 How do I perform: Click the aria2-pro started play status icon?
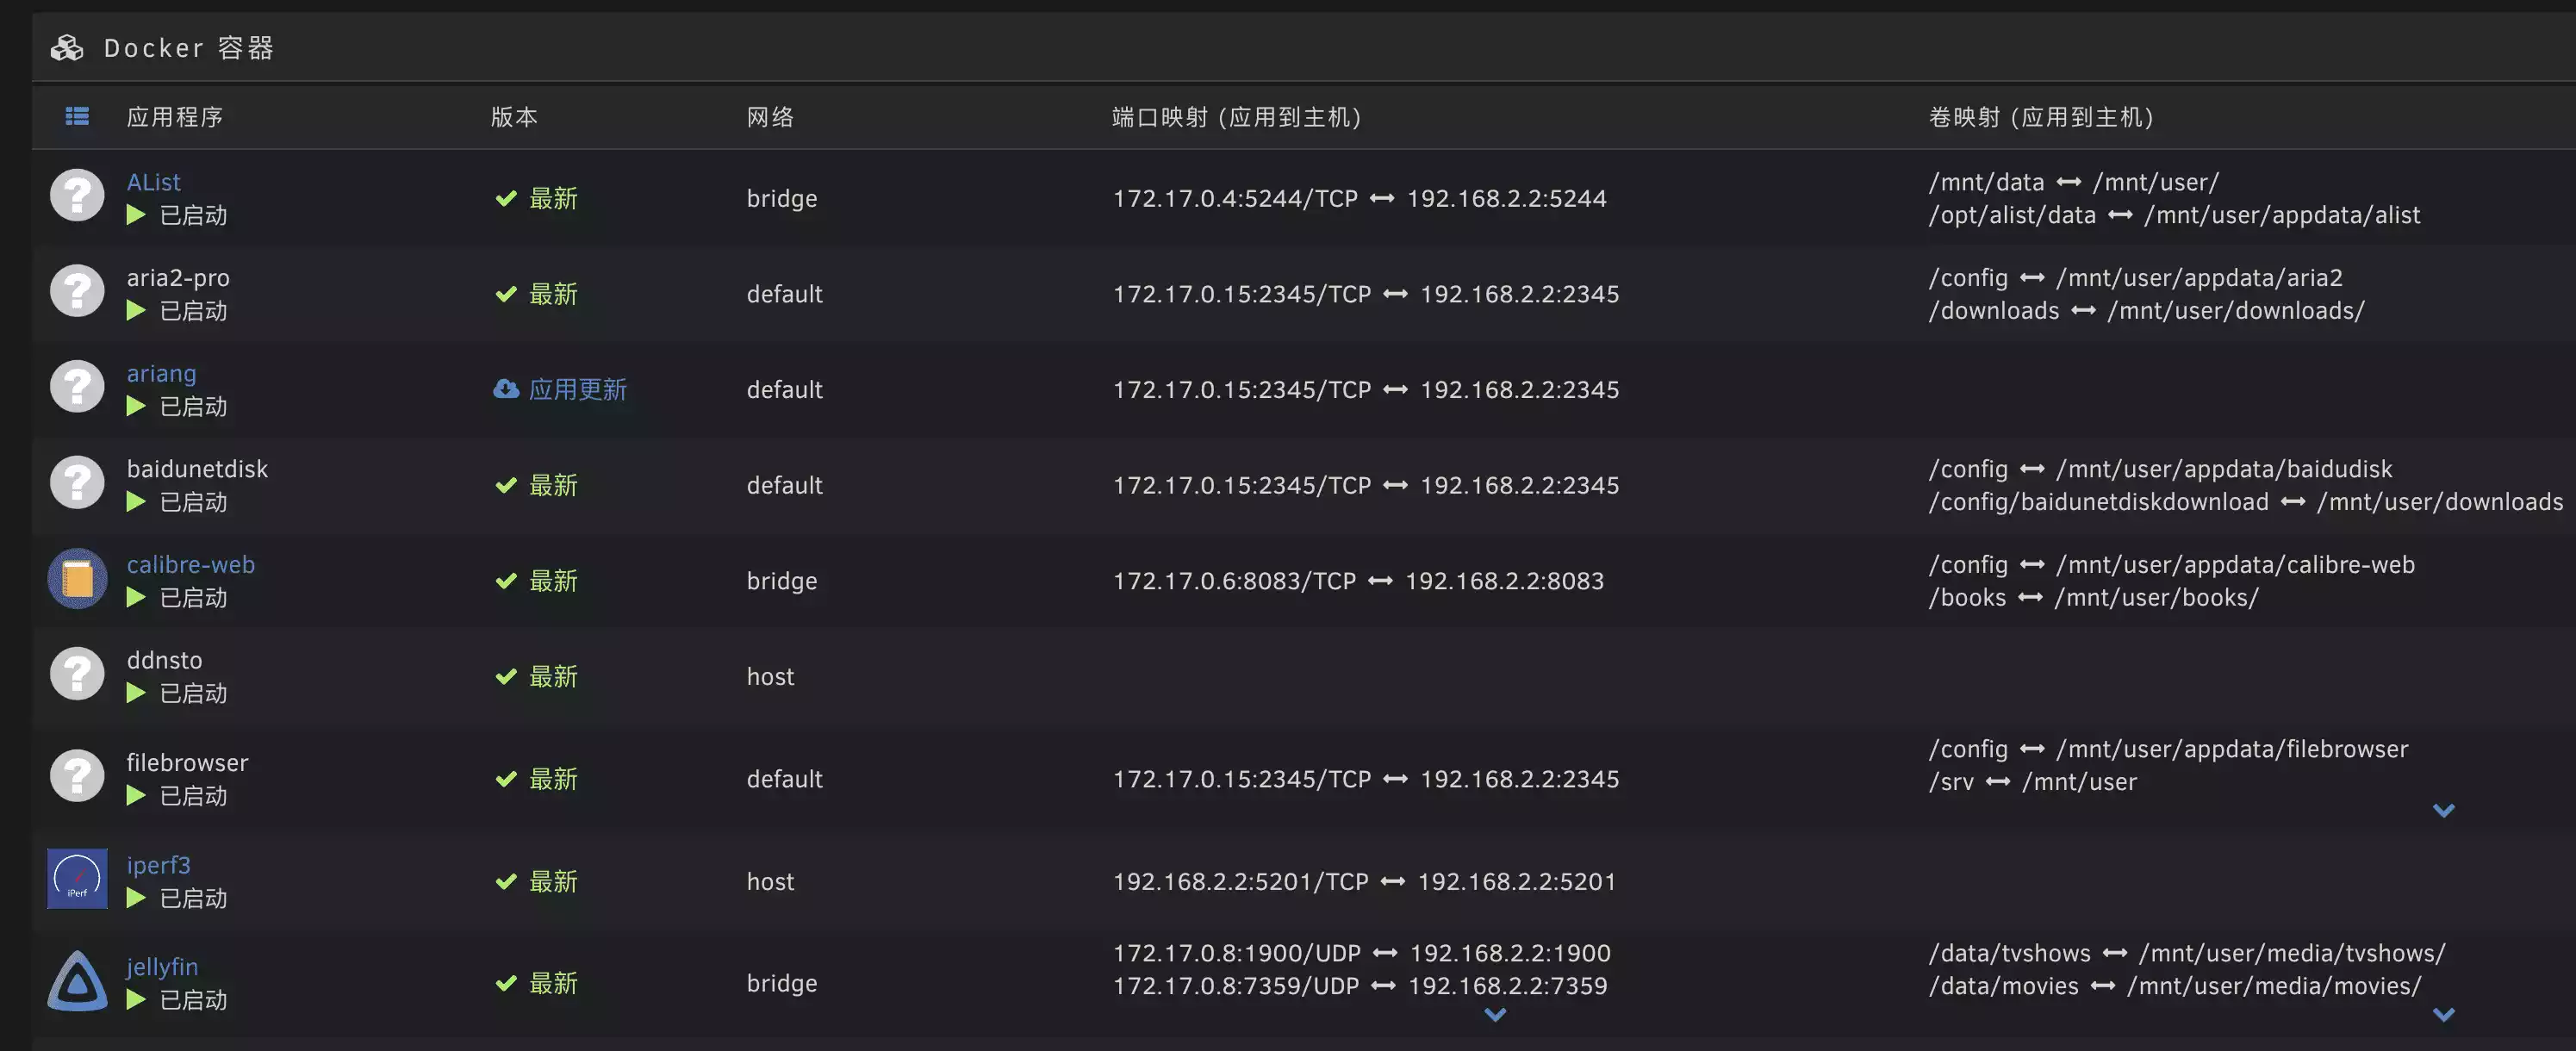tap(136, 311)
